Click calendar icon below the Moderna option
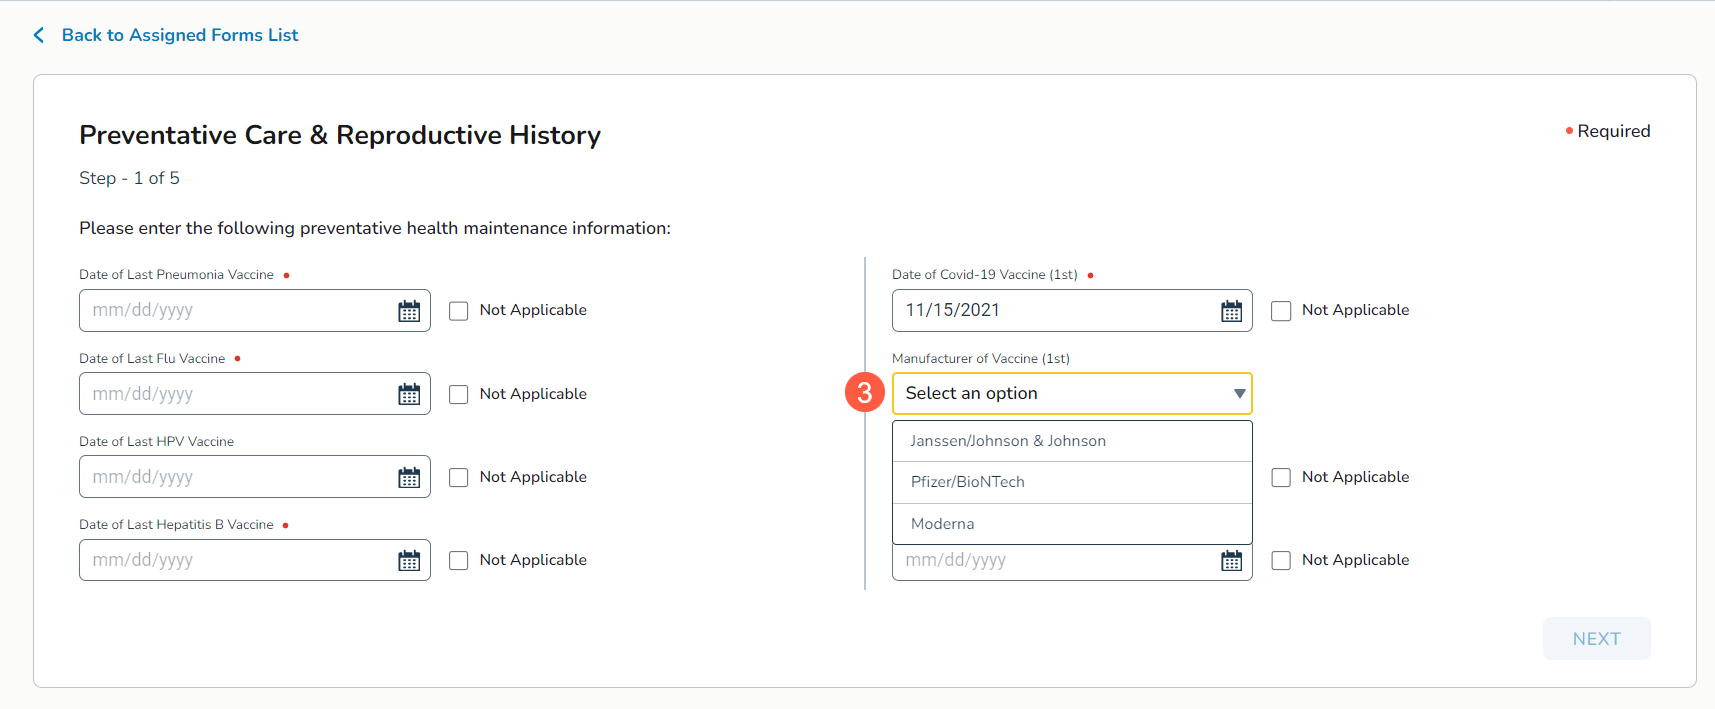The image size is (1715, 709). (x=1231, y=561)
